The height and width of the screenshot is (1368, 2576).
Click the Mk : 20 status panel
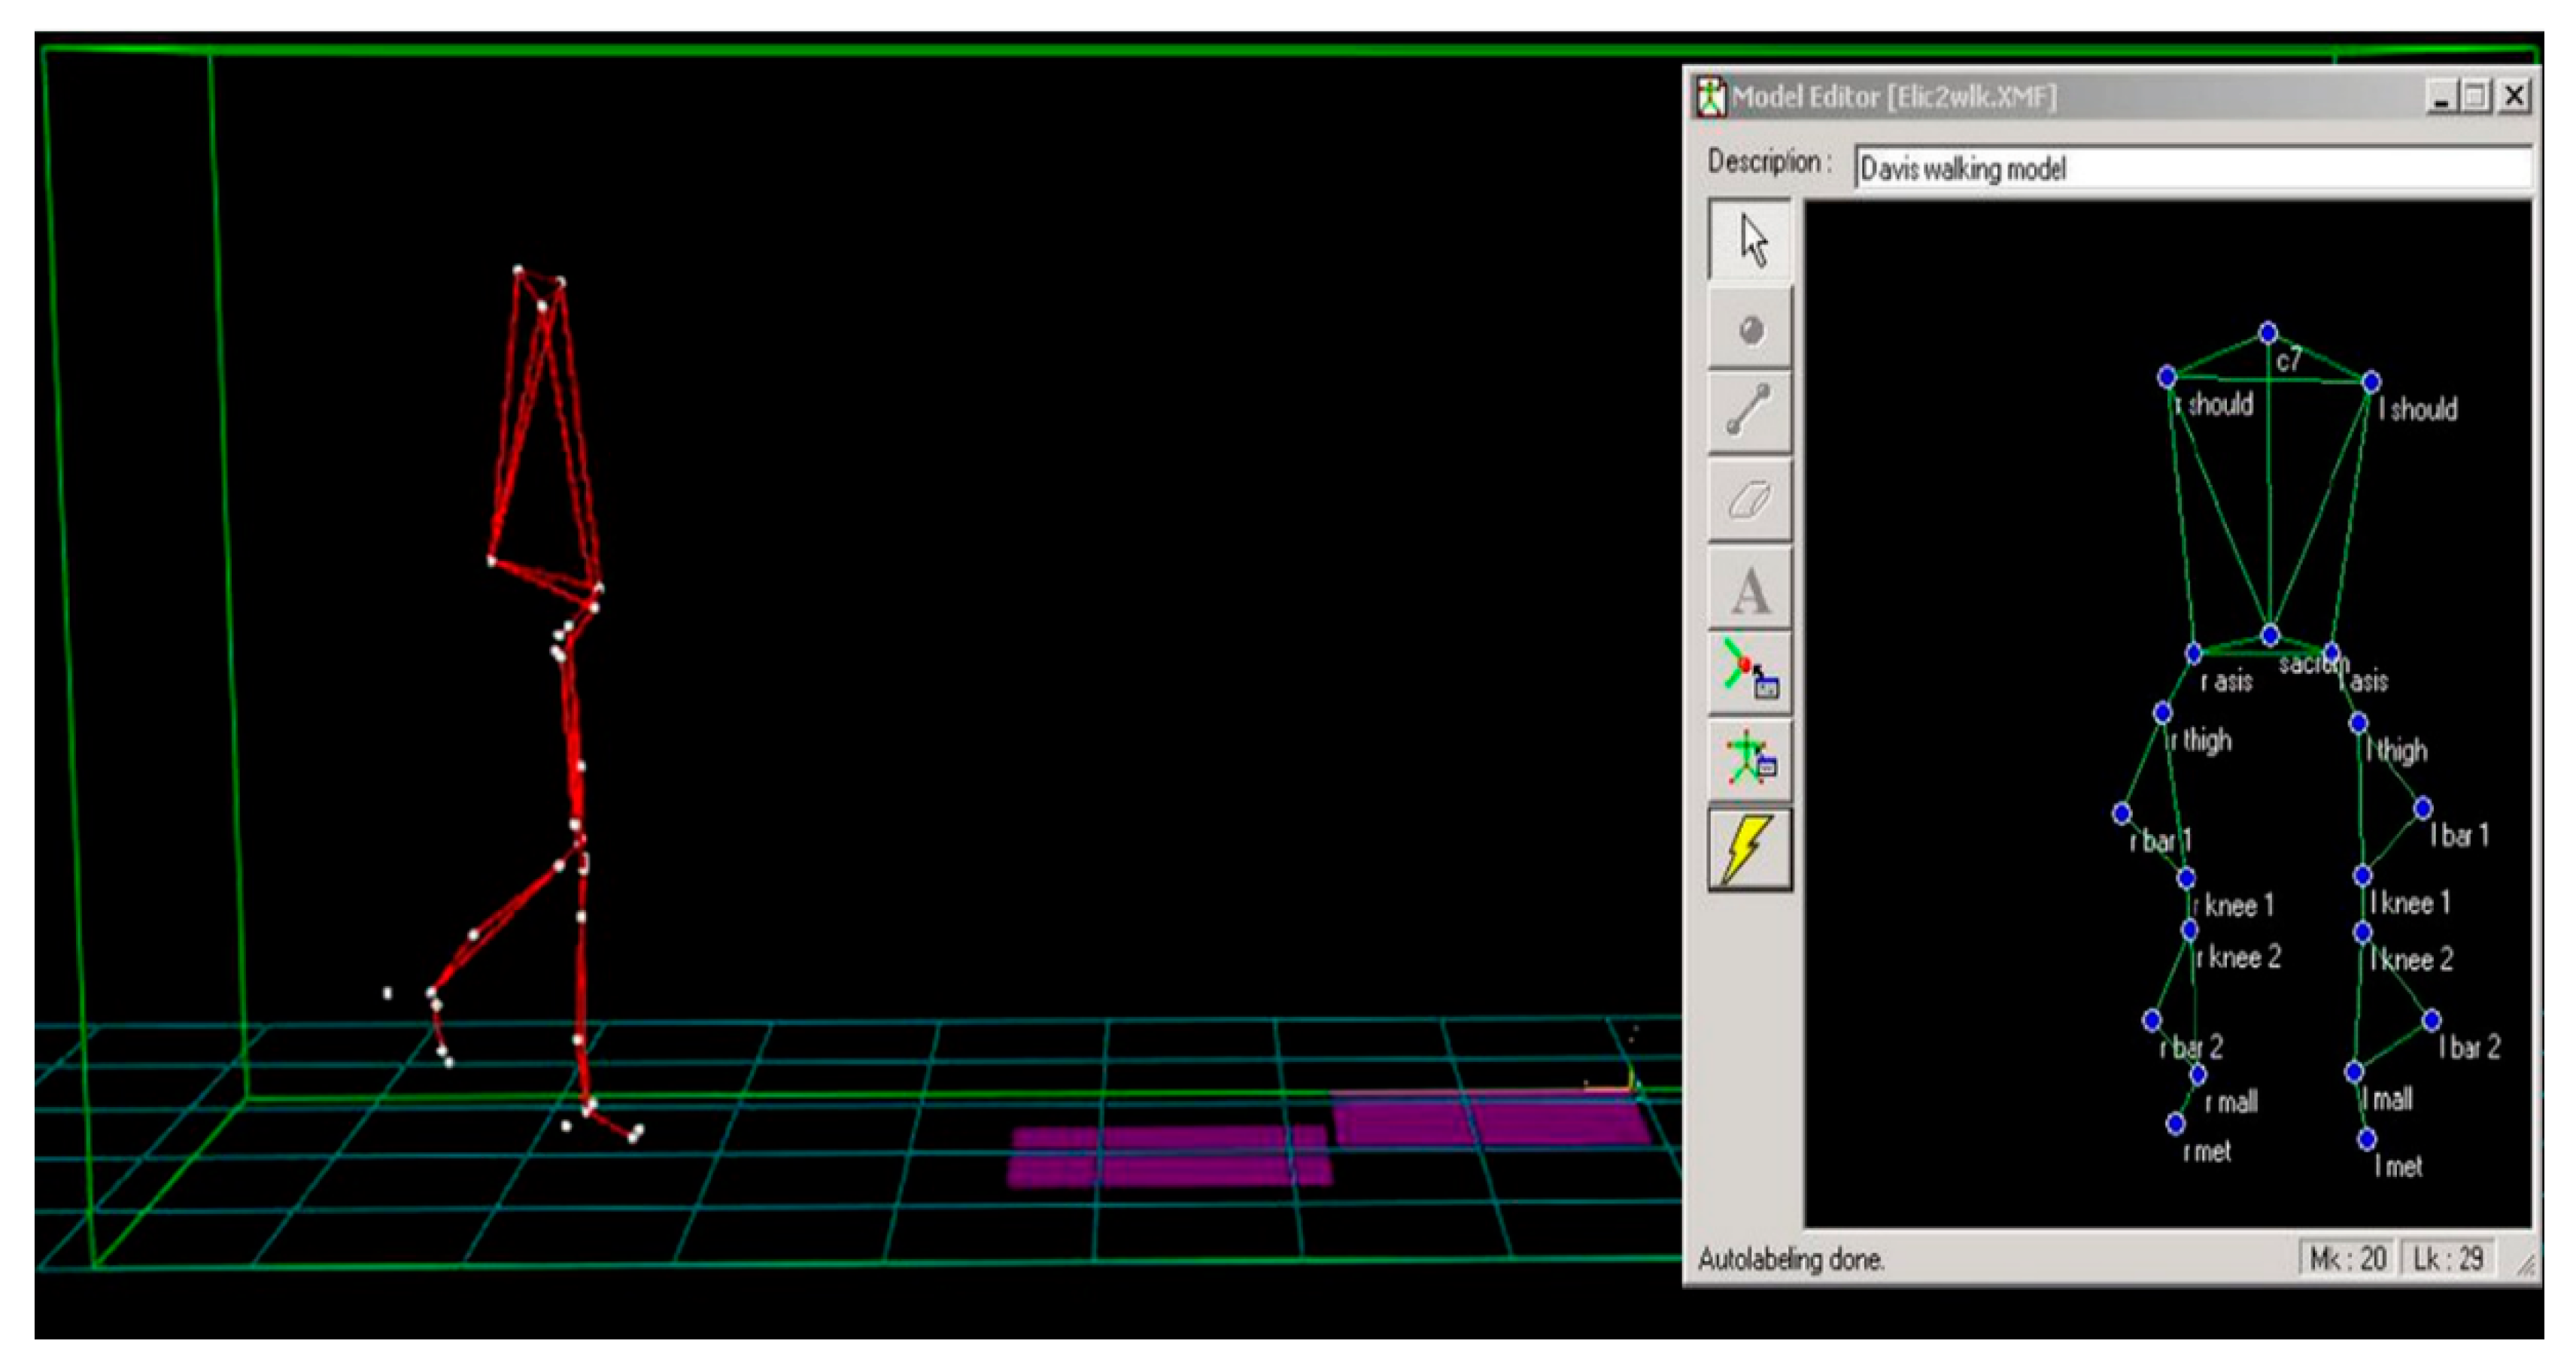tap(2346, 1258)
